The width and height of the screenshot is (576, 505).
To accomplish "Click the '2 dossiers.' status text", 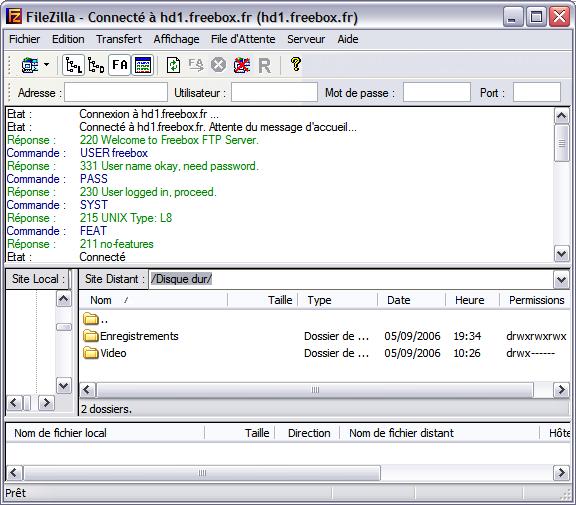I will (x=106, y=409).
